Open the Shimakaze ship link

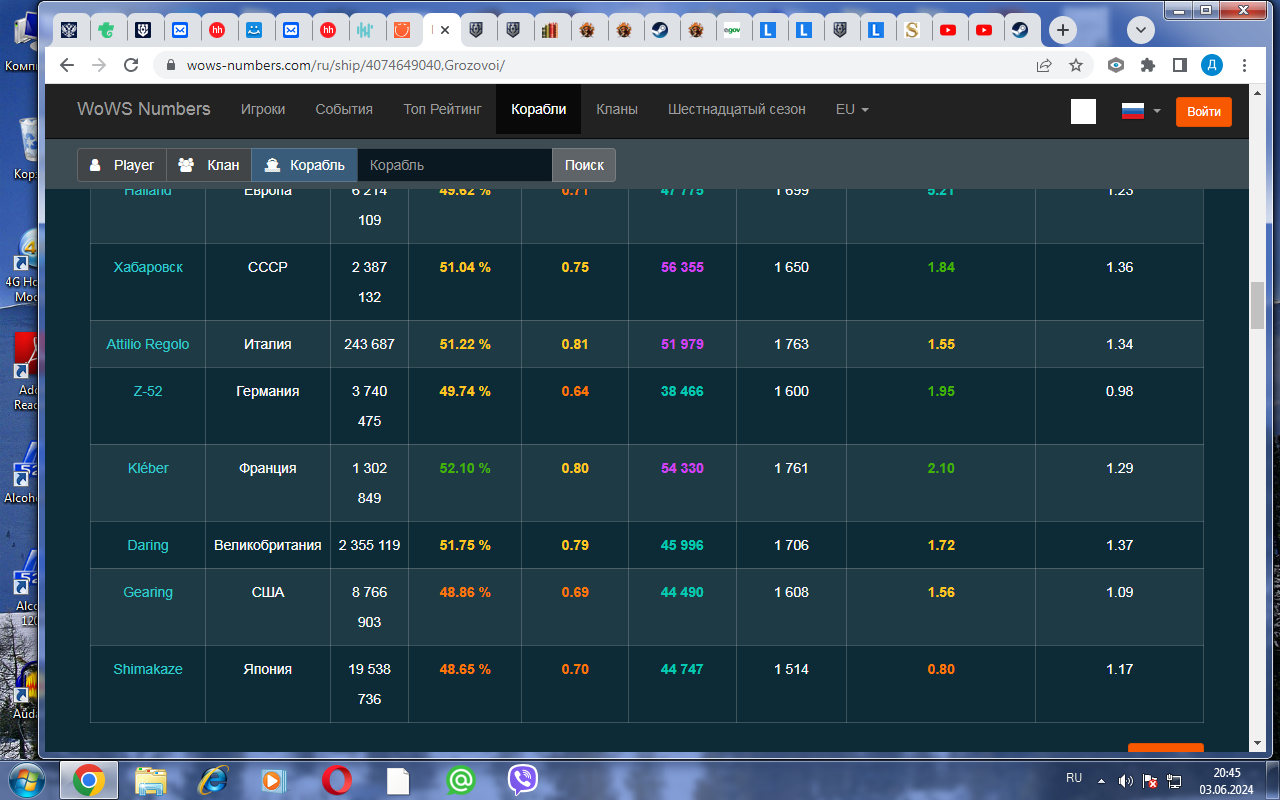point(148,669)
